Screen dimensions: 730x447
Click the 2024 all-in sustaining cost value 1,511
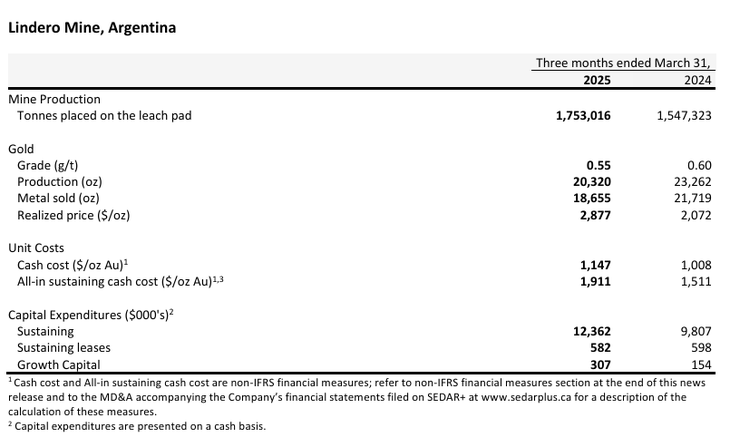(x=695, y=281)
